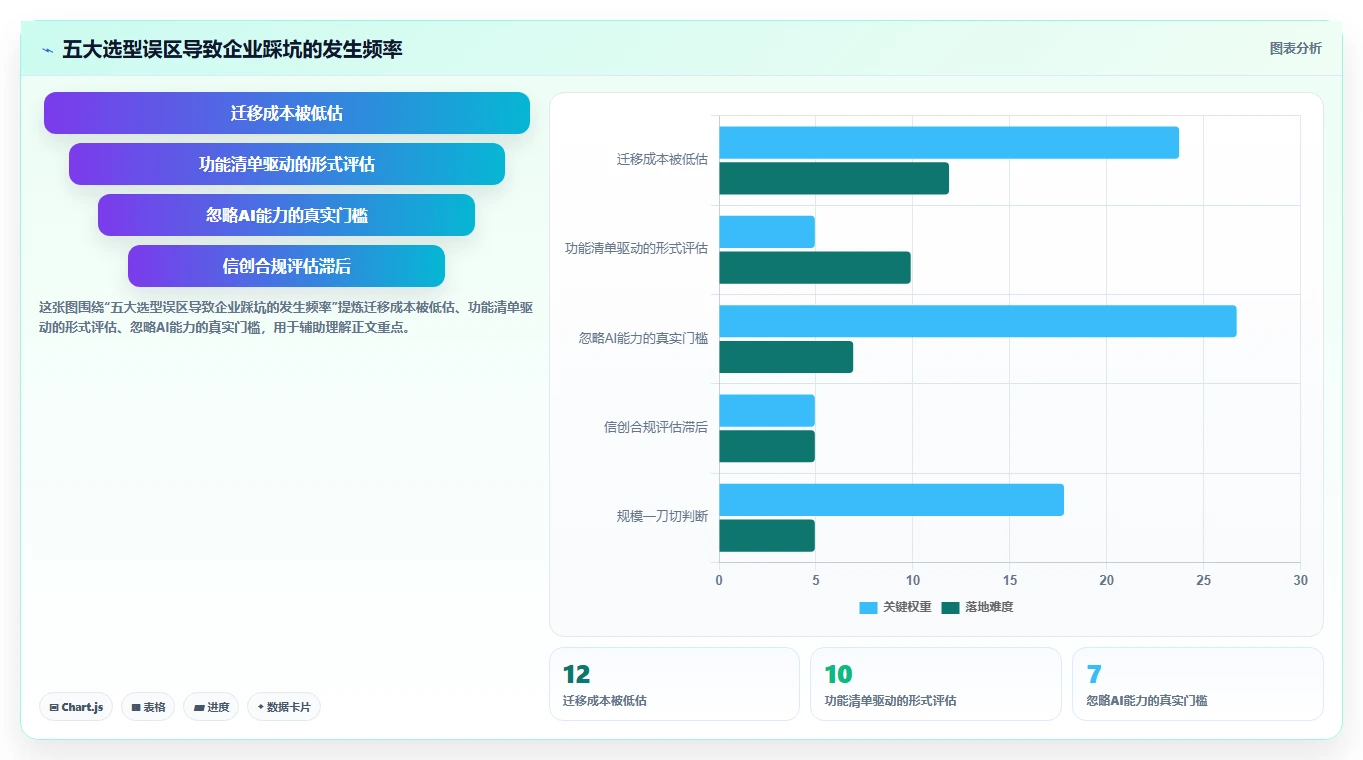Image resolution: width=1363 pixels, height=760 pixels.
Task: Click the 进度 tag chip
Action: (x=211, y=707)
